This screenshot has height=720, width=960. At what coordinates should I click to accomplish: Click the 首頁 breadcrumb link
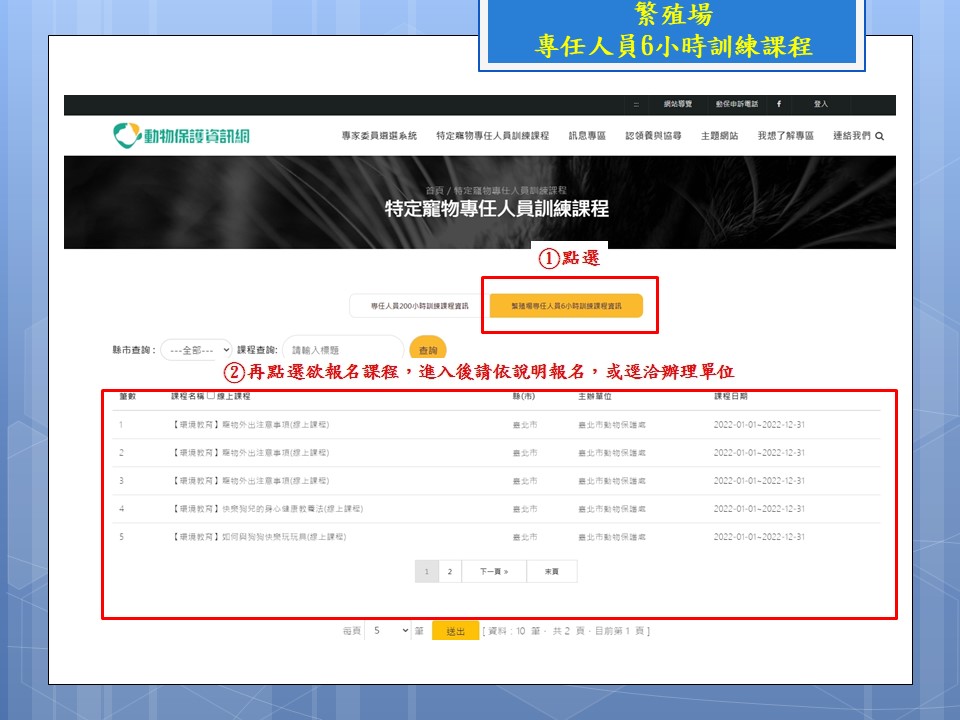pyautogui.click(x=434, y=190)
